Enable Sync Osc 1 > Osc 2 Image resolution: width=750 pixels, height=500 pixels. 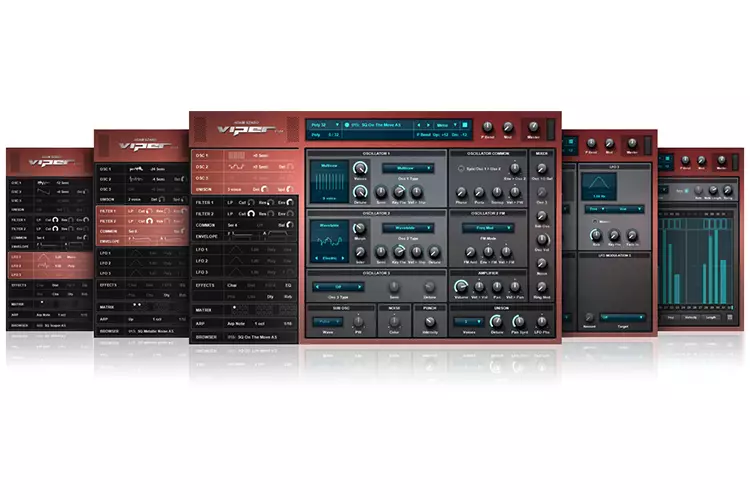click(x=461, y=169)
